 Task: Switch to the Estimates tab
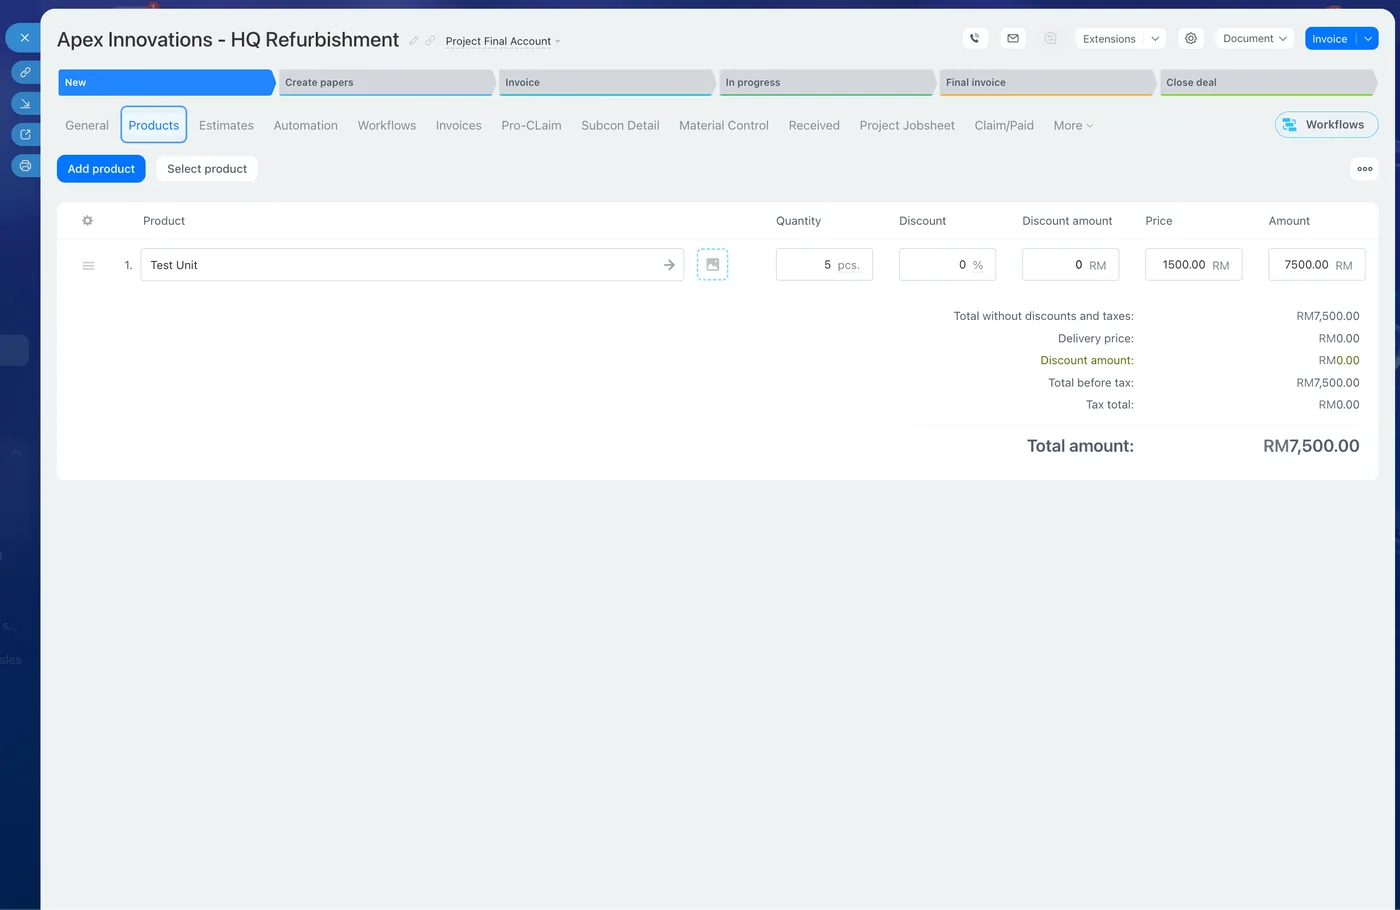coord(226,126)
